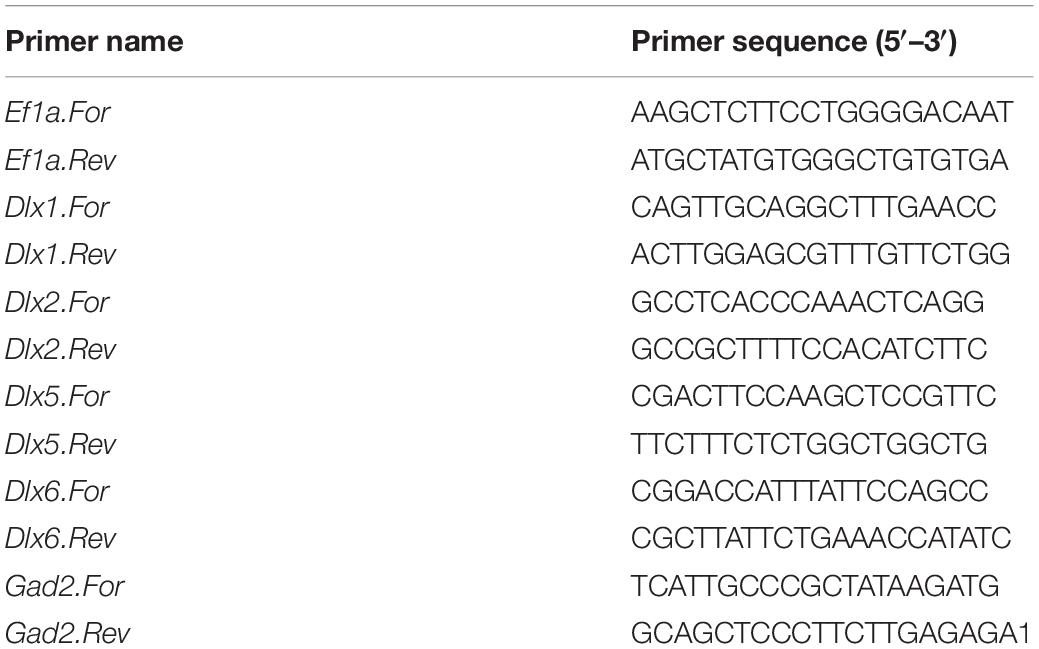Image resolution: width=1039 pixels, height=649 pixels.
Task: Select the Dlx6.Rev row name
Action: pyautogui.click(x=60, y=538)
